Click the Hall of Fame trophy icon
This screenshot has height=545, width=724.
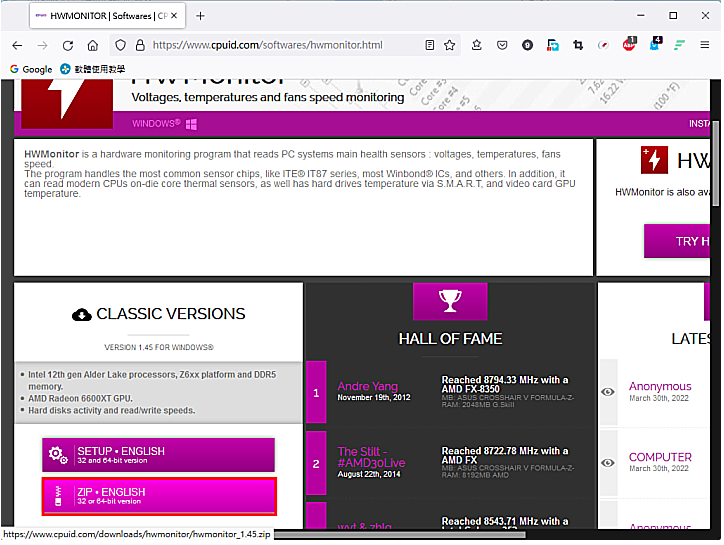coord(450,301)
